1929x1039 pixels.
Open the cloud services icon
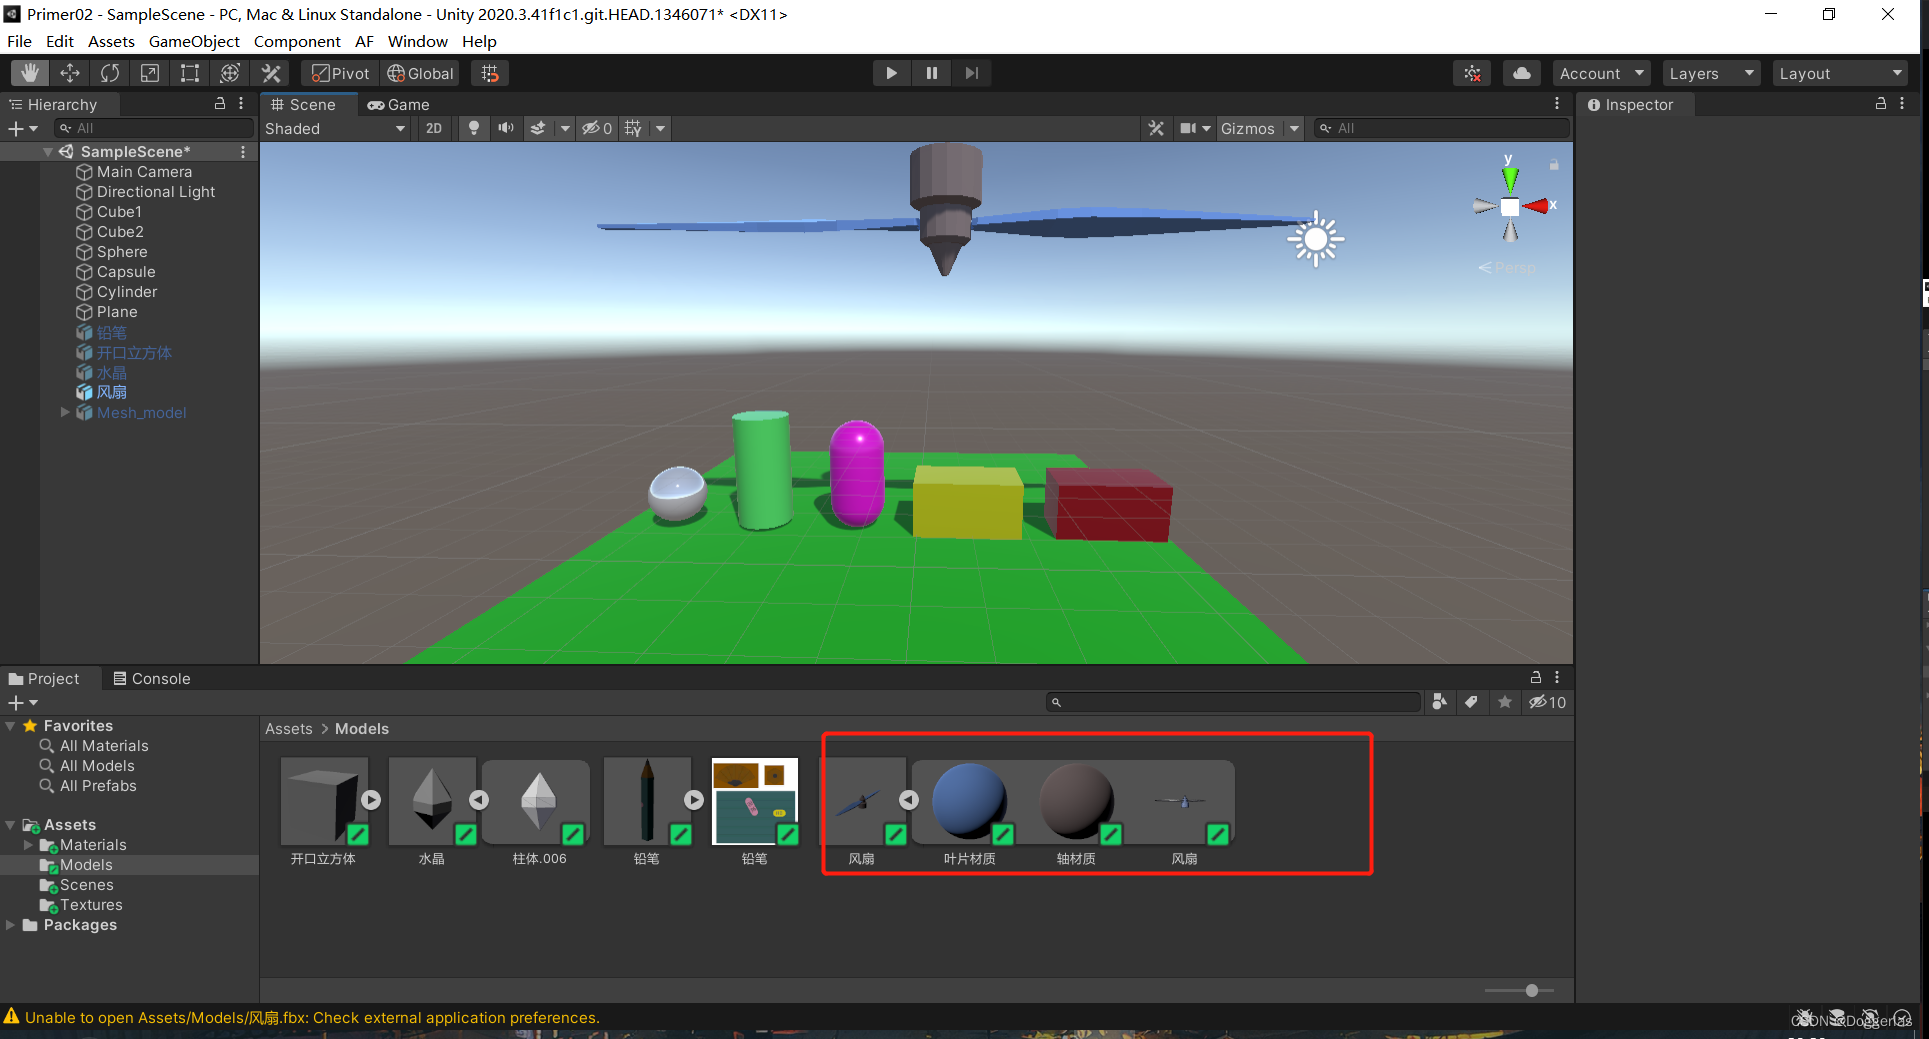tap(1521, 73)
